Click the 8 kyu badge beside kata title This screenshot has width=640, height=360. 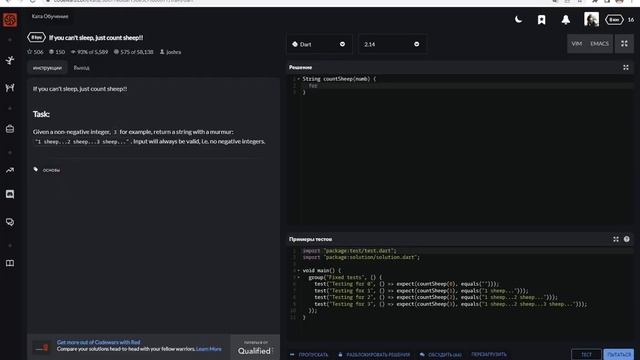click(36, 38)
